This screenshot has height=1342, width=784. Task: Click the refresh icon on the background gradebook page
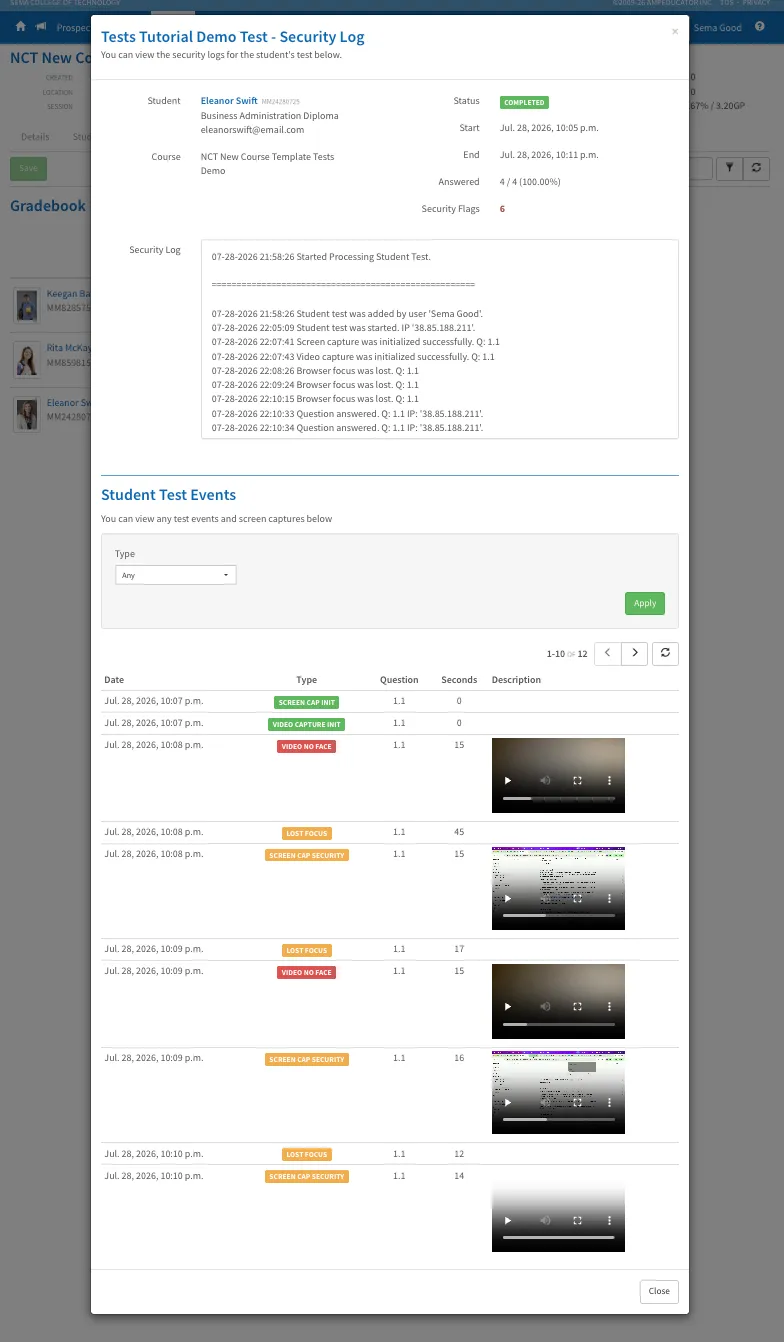point(757,168)
